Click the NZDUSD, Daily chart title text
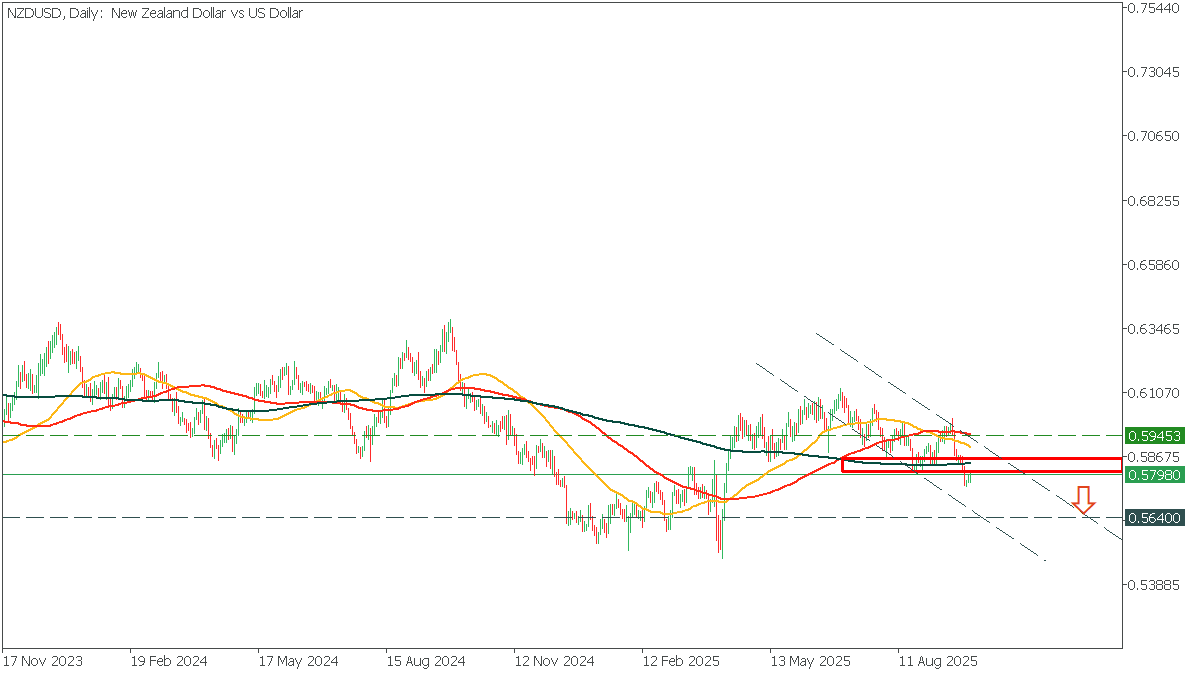The height and width of the screenshot is (675, 1200). coord(155,13)
